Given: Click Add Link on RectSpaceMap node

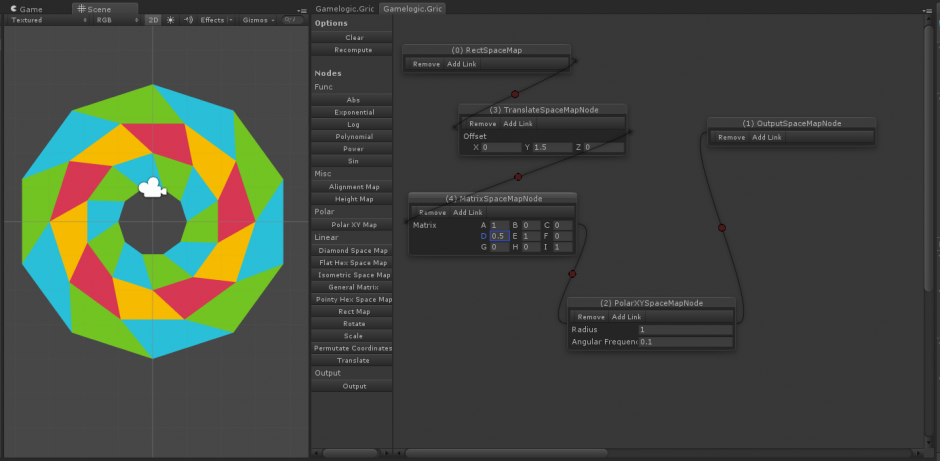Looking at the screenshot, I should (462, 64).
